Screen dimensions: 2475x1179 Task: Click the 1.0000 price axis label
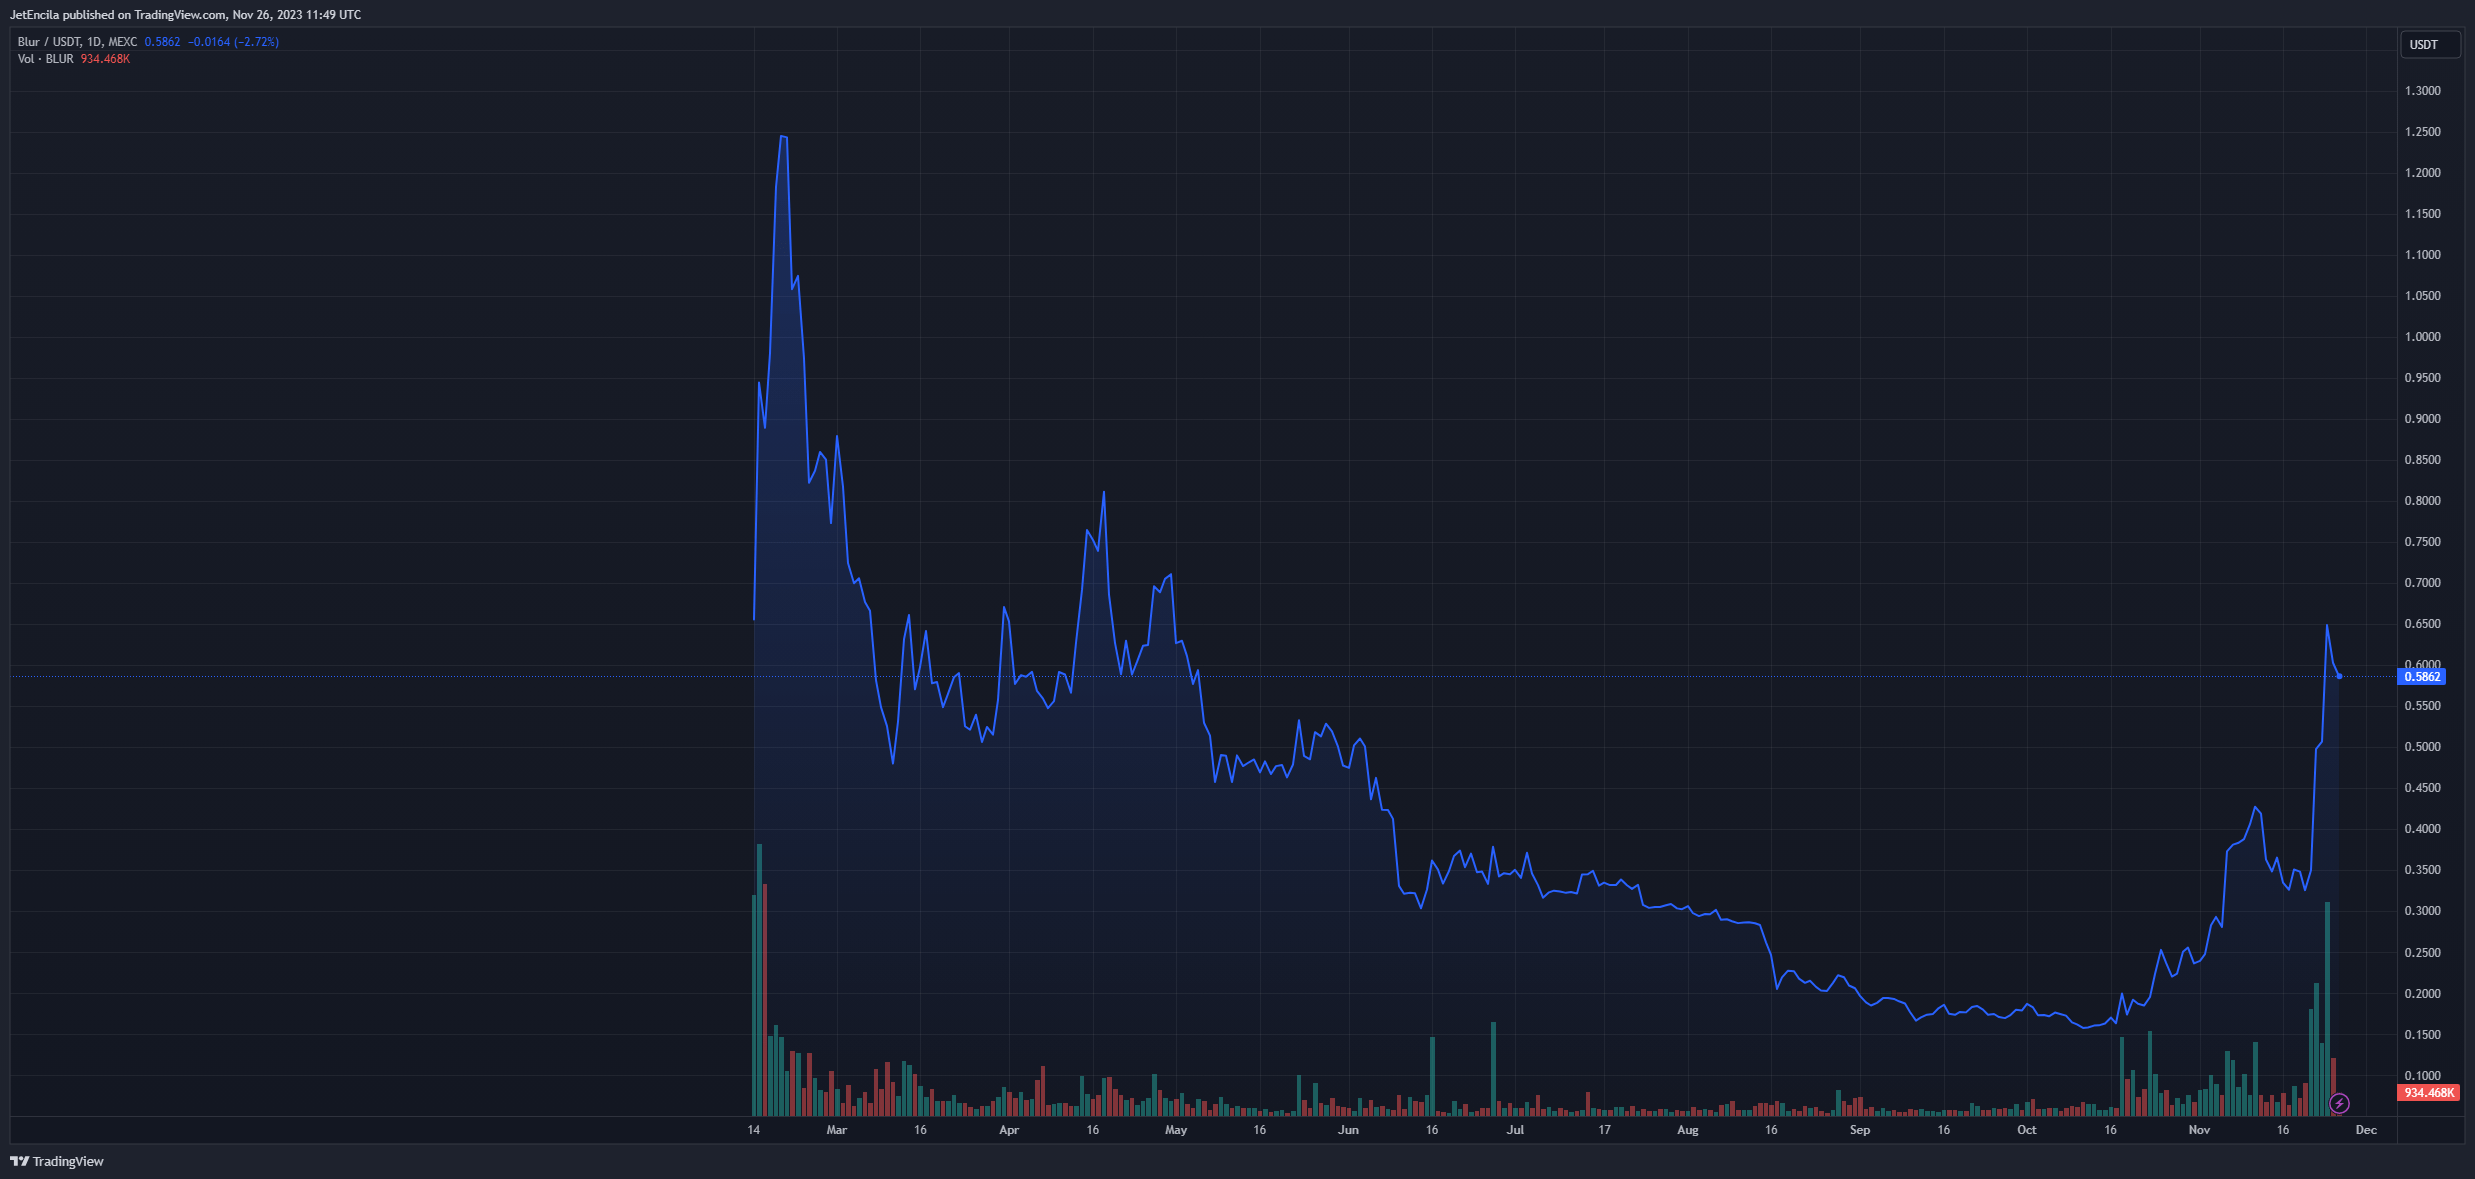(2423, 337)
